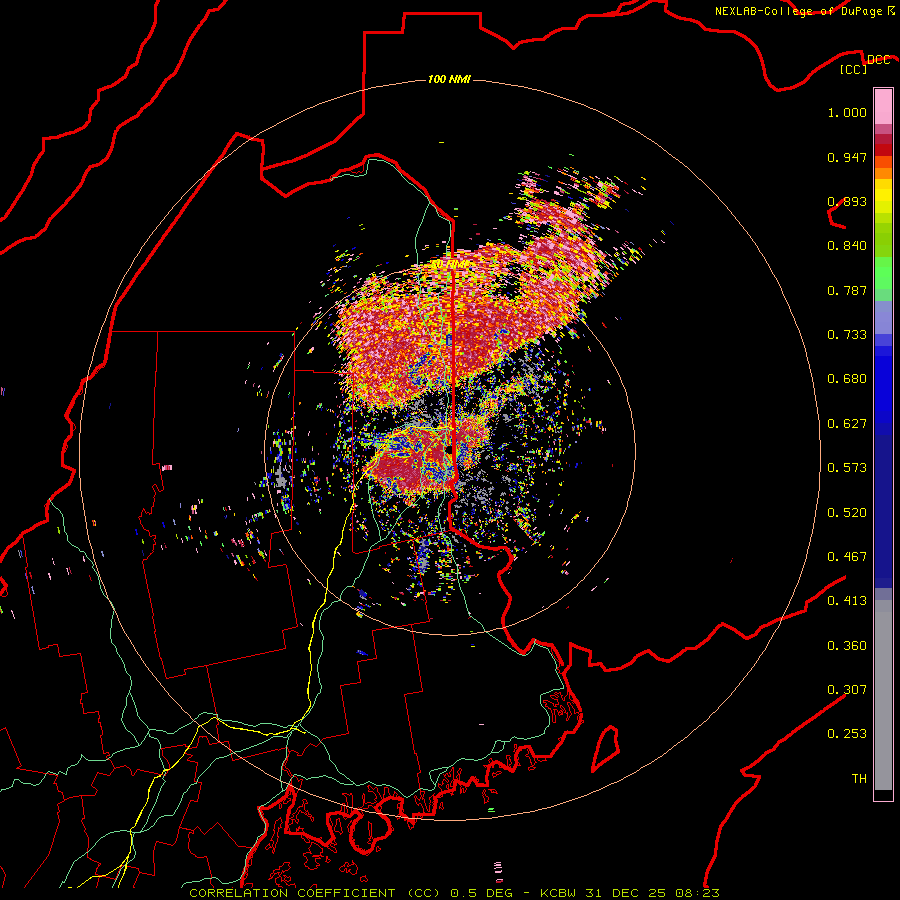This screenshot has height=900, width=900.
Task: Click the [CC] units label
Action: tap(854, 69)
